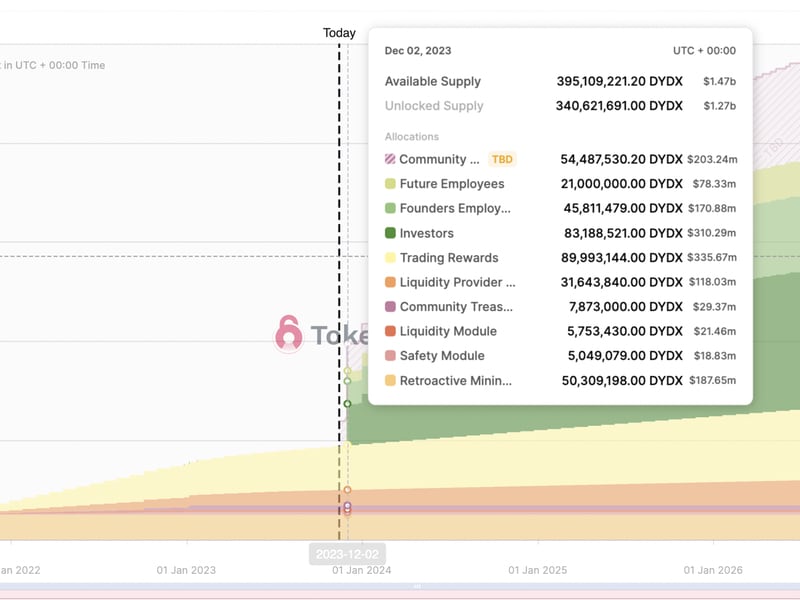Click the Investors allocation label

click(x=427, y=233)
